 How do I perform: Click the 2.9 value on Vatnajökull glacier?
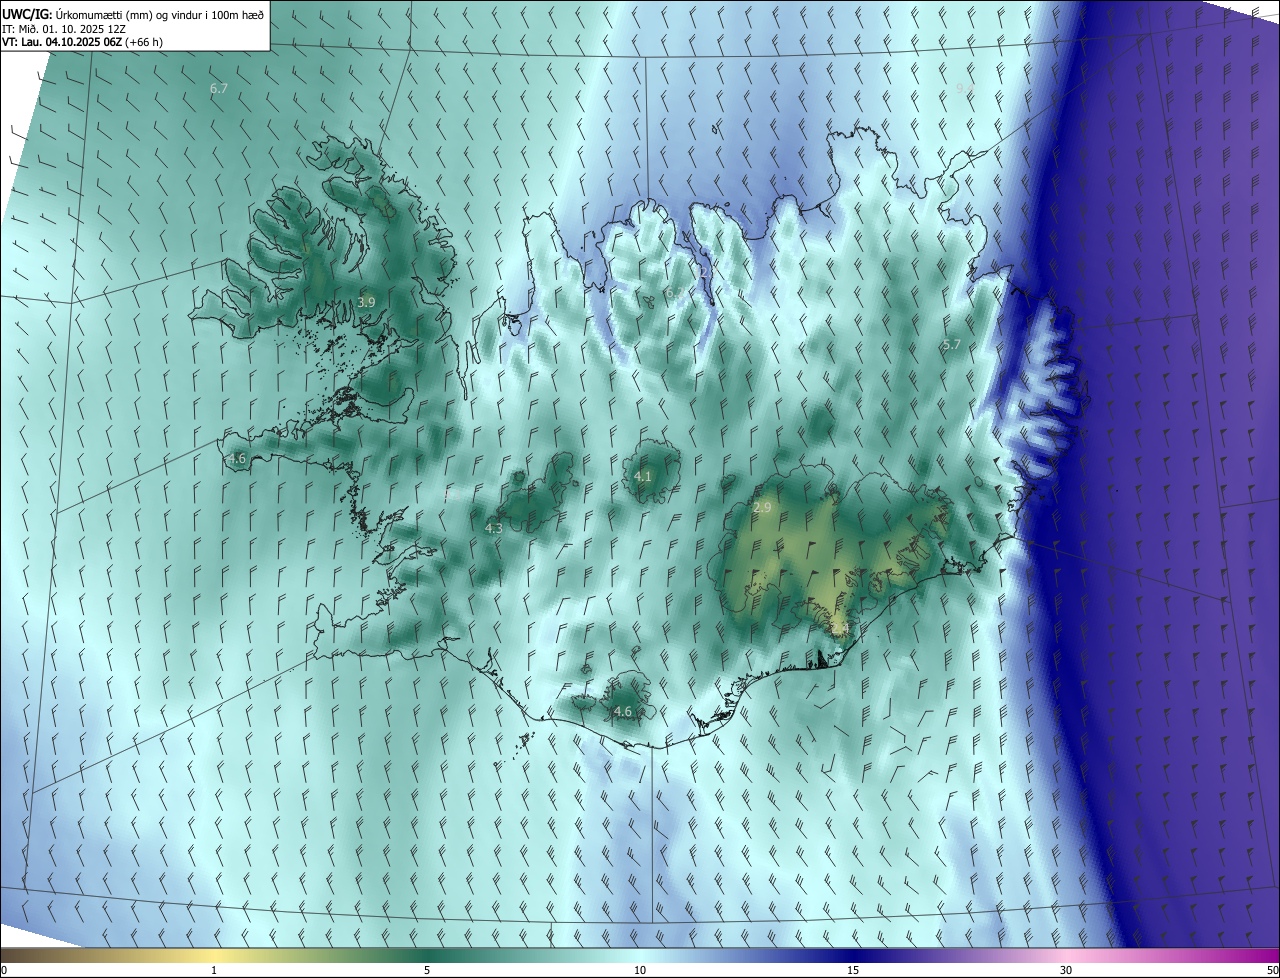click(762, 508)
